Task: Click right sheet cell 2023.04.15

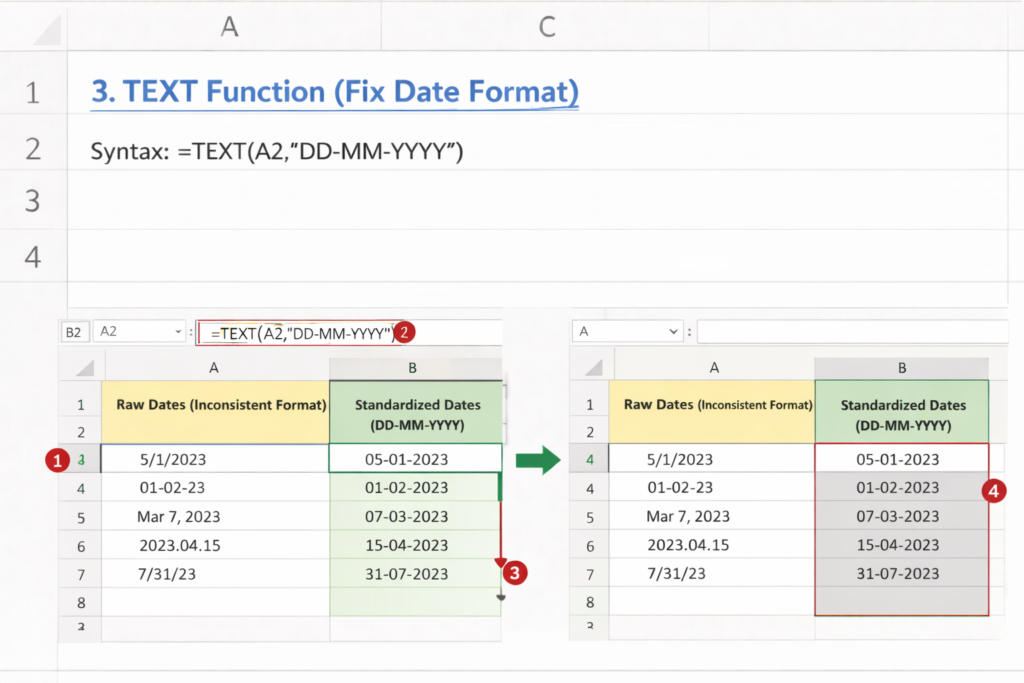Action: 712,545
